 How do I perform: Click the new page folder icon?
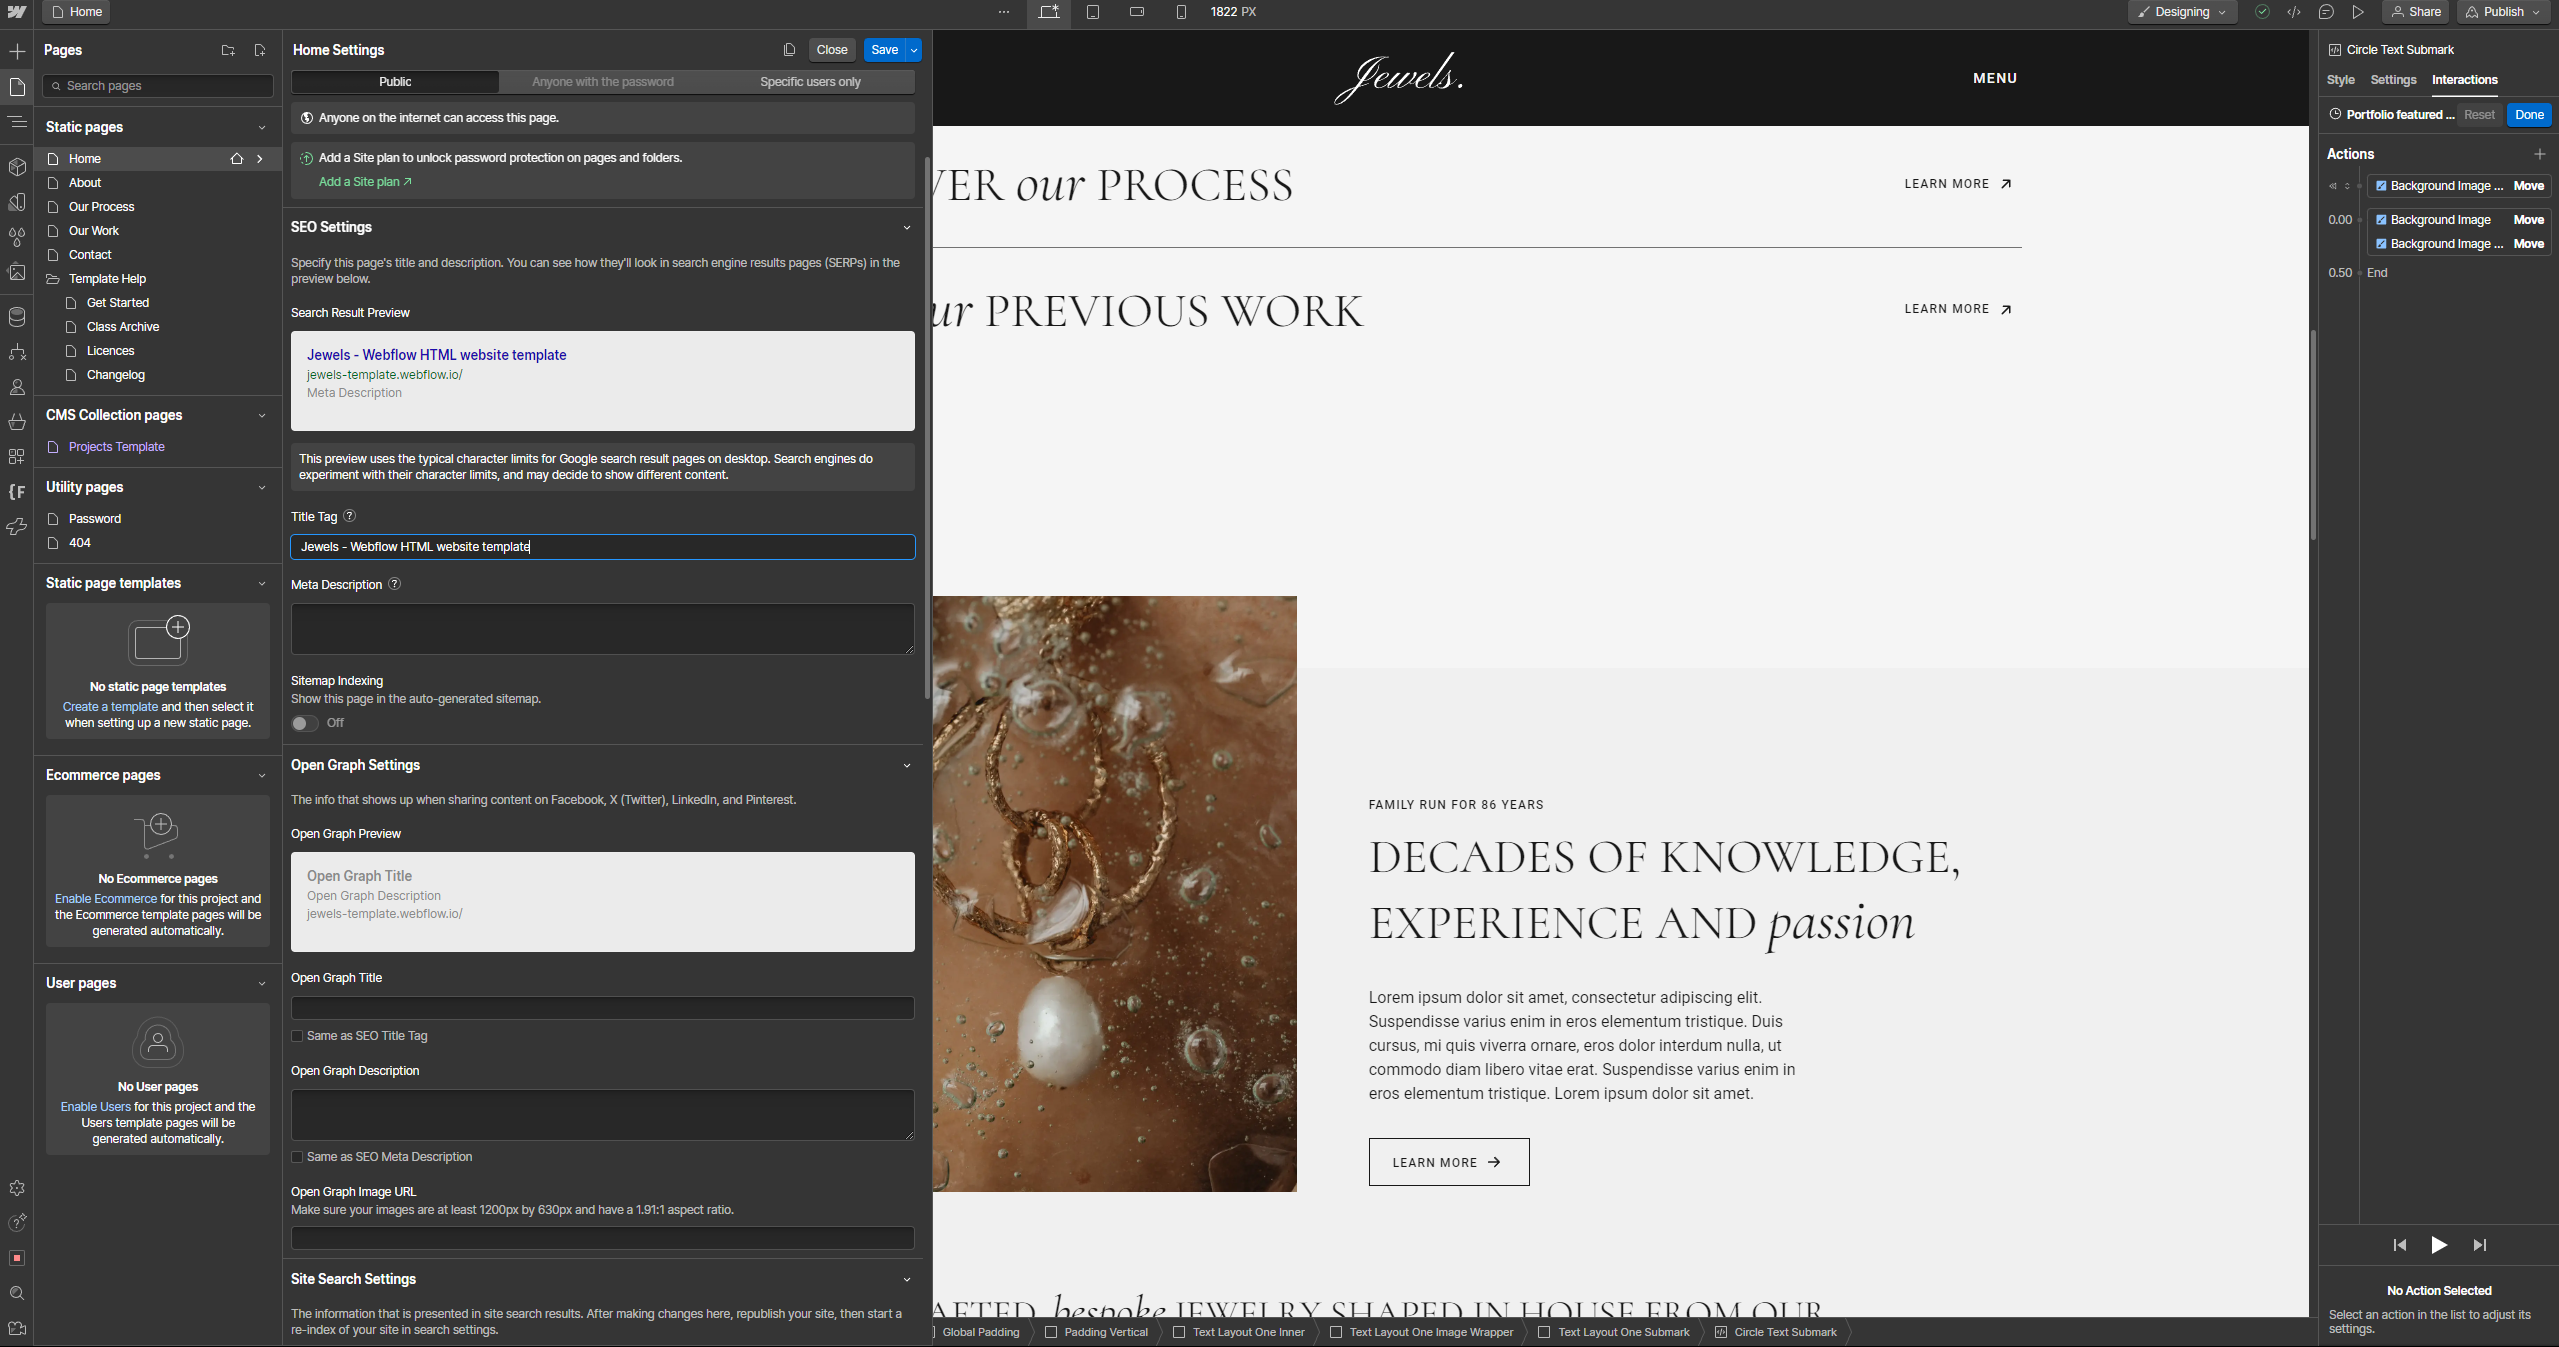[228, 50]
